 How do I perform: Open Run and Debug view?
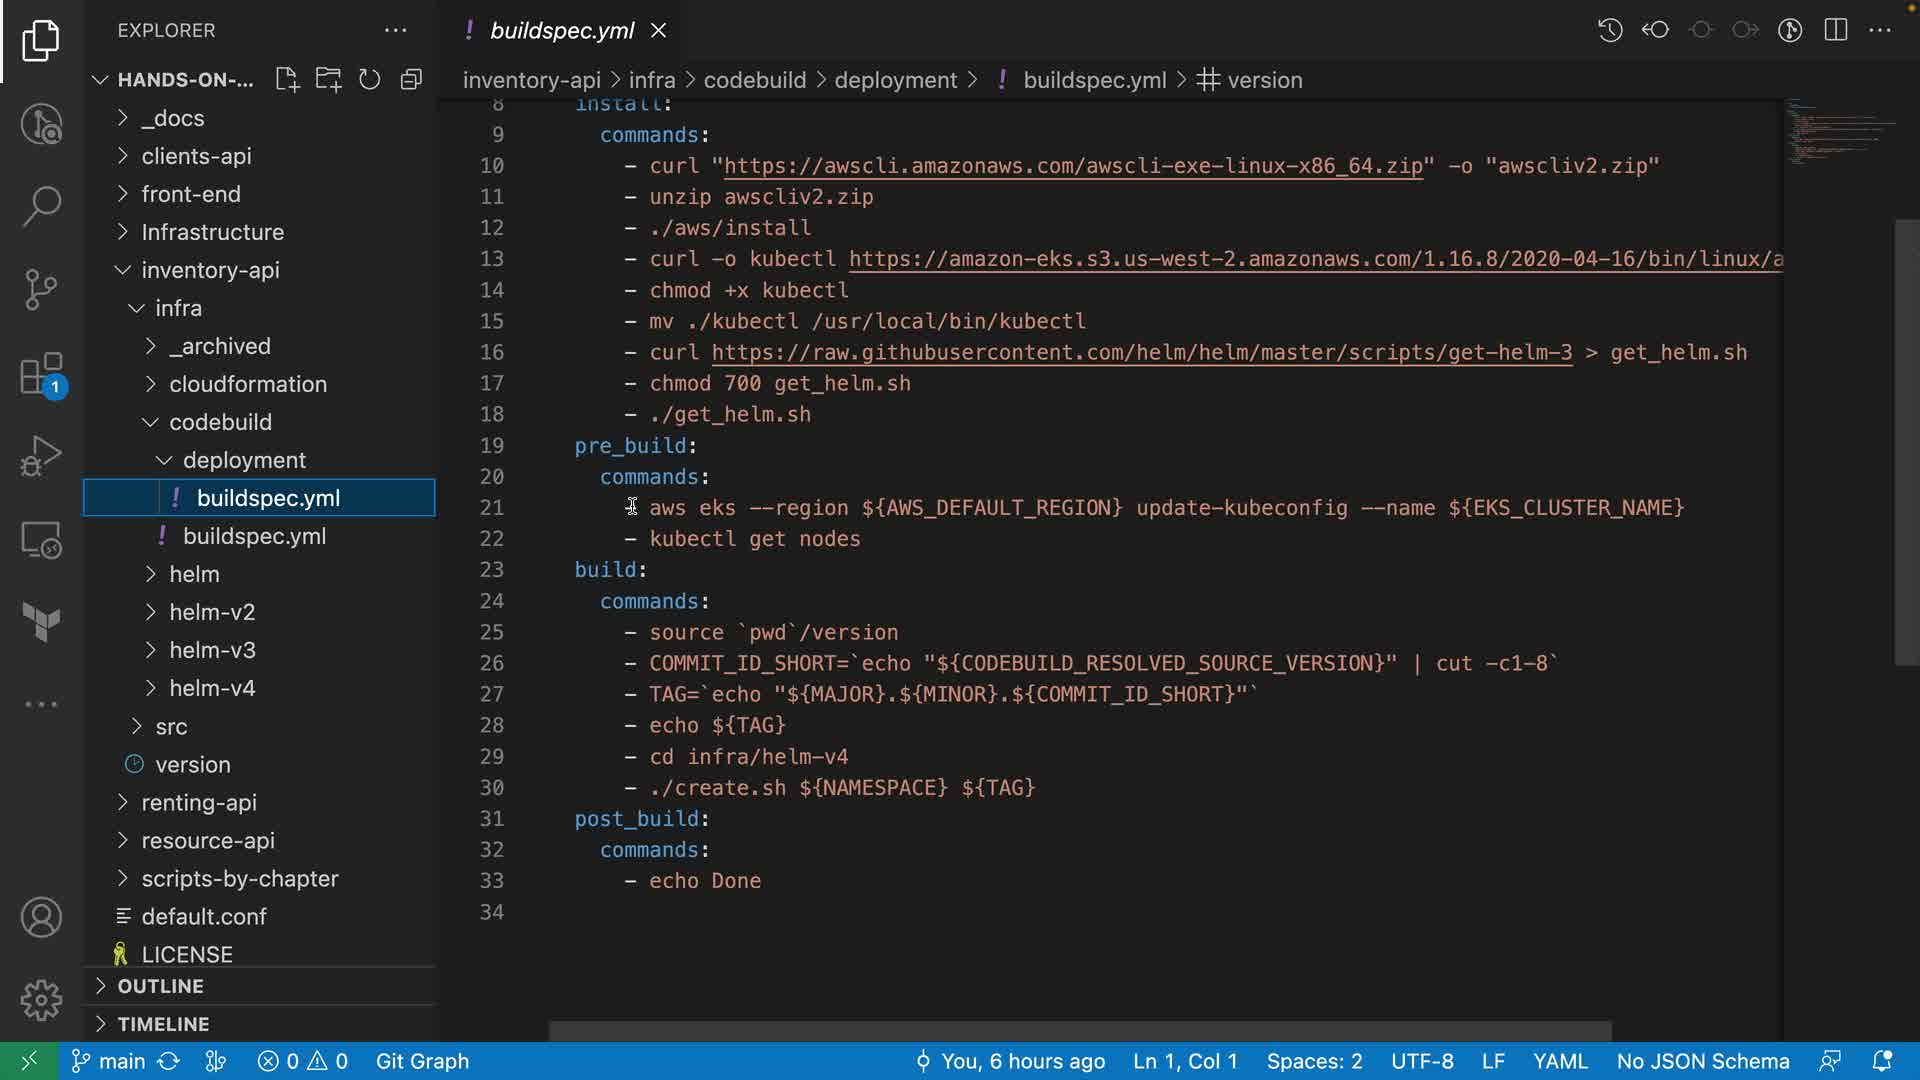41,456
